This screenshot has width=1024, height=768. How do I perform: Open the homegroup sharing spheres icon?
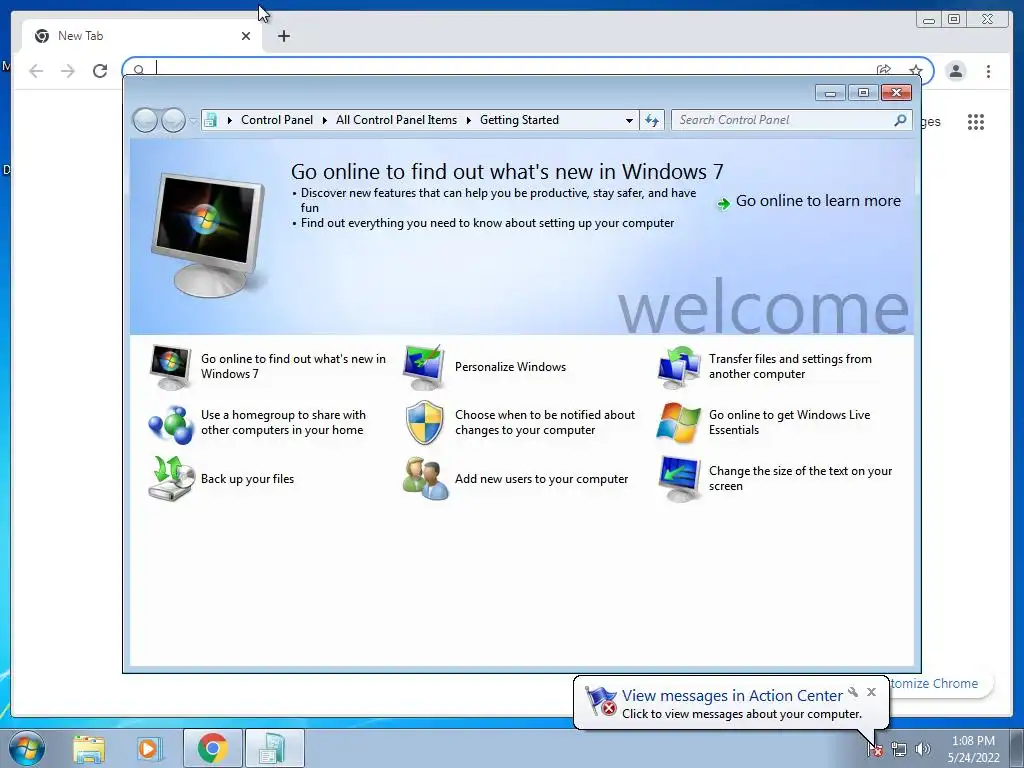[x=171, y=423]
